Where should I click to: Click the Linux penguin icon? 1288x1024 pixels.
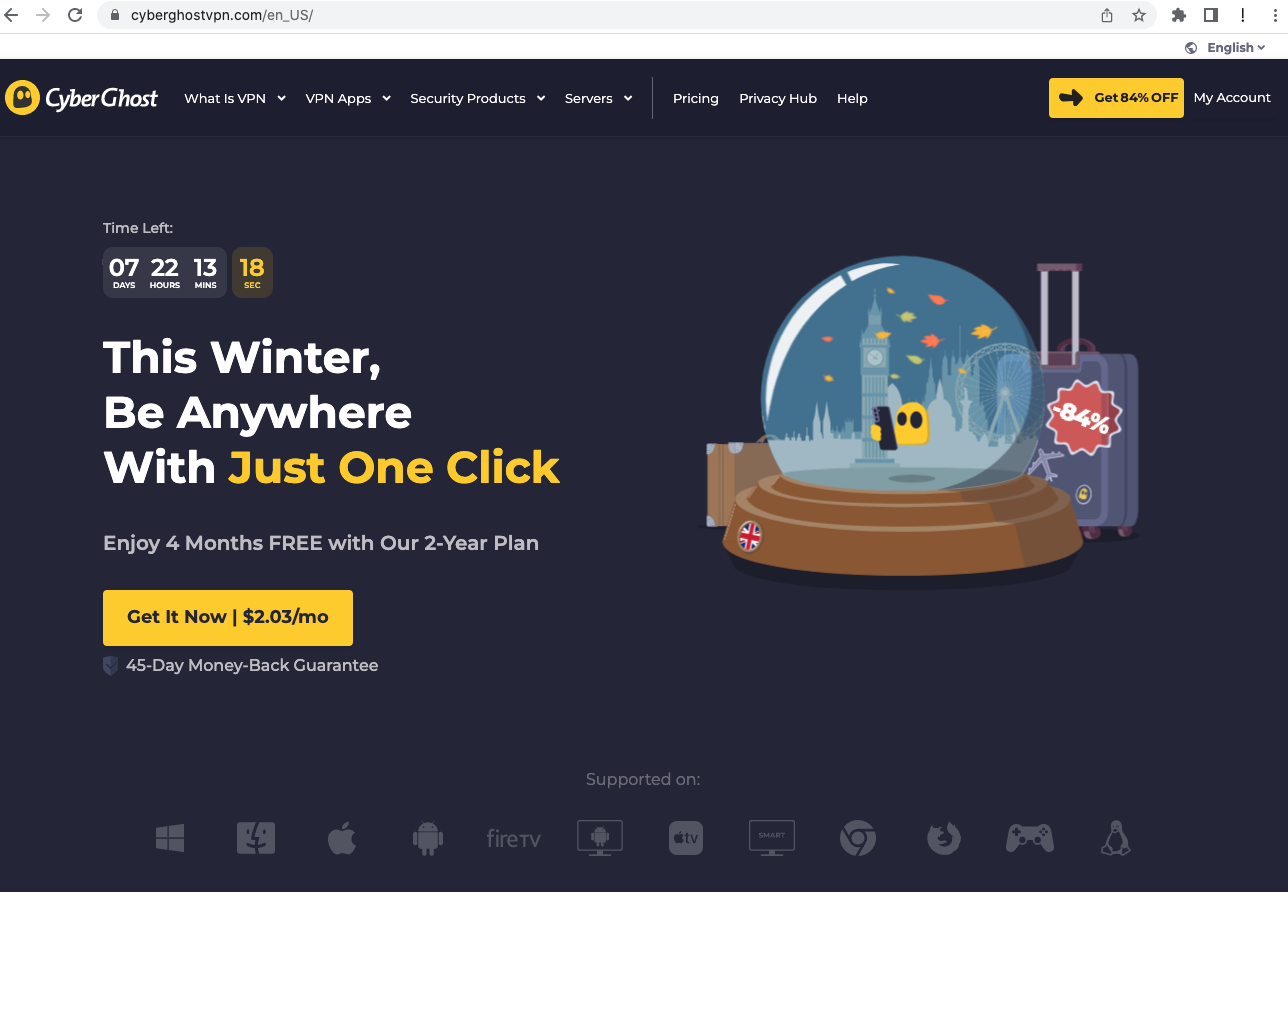tap(1116, 838)
